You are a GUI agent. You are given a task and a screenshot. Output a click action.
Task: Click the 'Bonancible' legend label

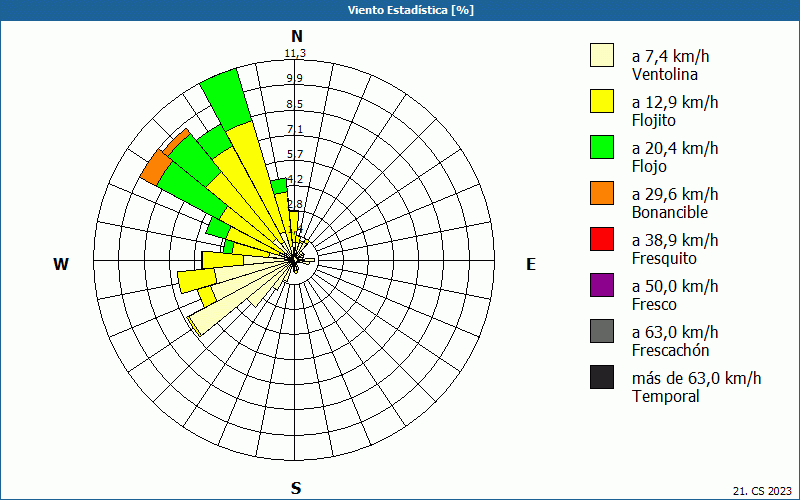point(670,212)
